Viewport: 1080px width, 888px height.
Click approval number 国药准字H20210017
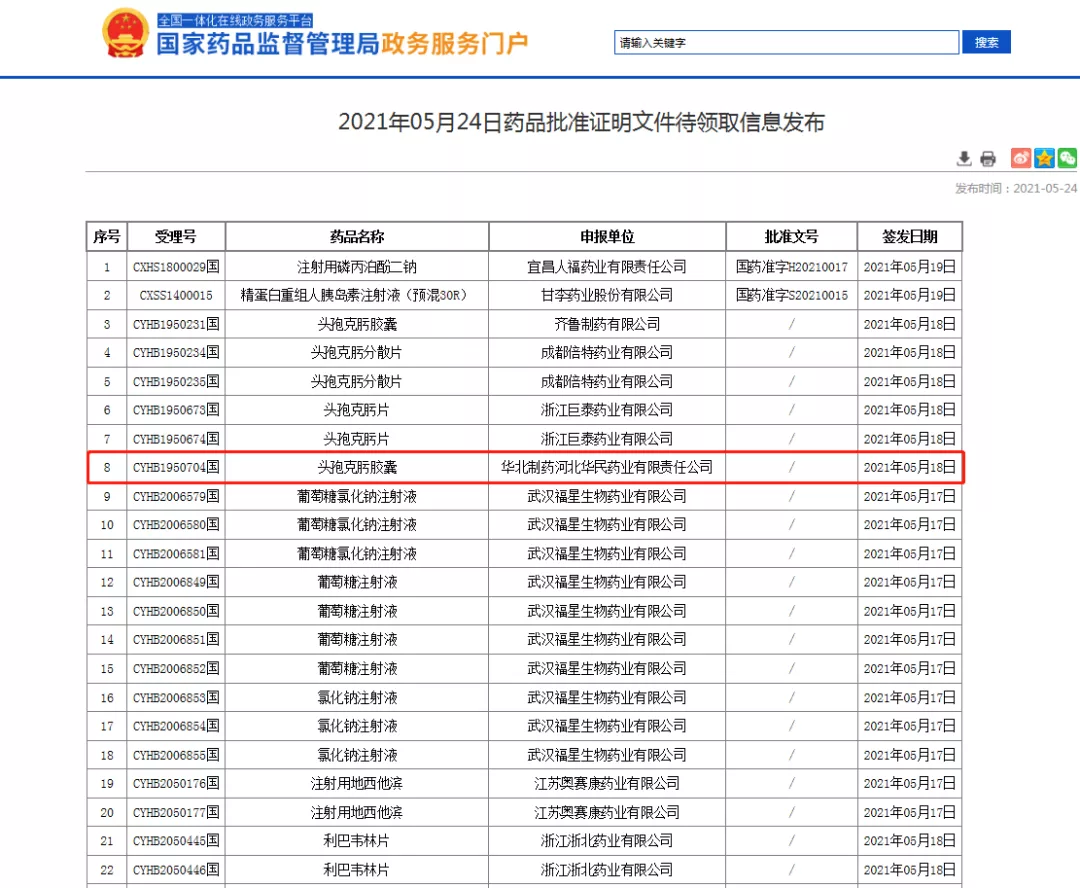click(791, 267)
